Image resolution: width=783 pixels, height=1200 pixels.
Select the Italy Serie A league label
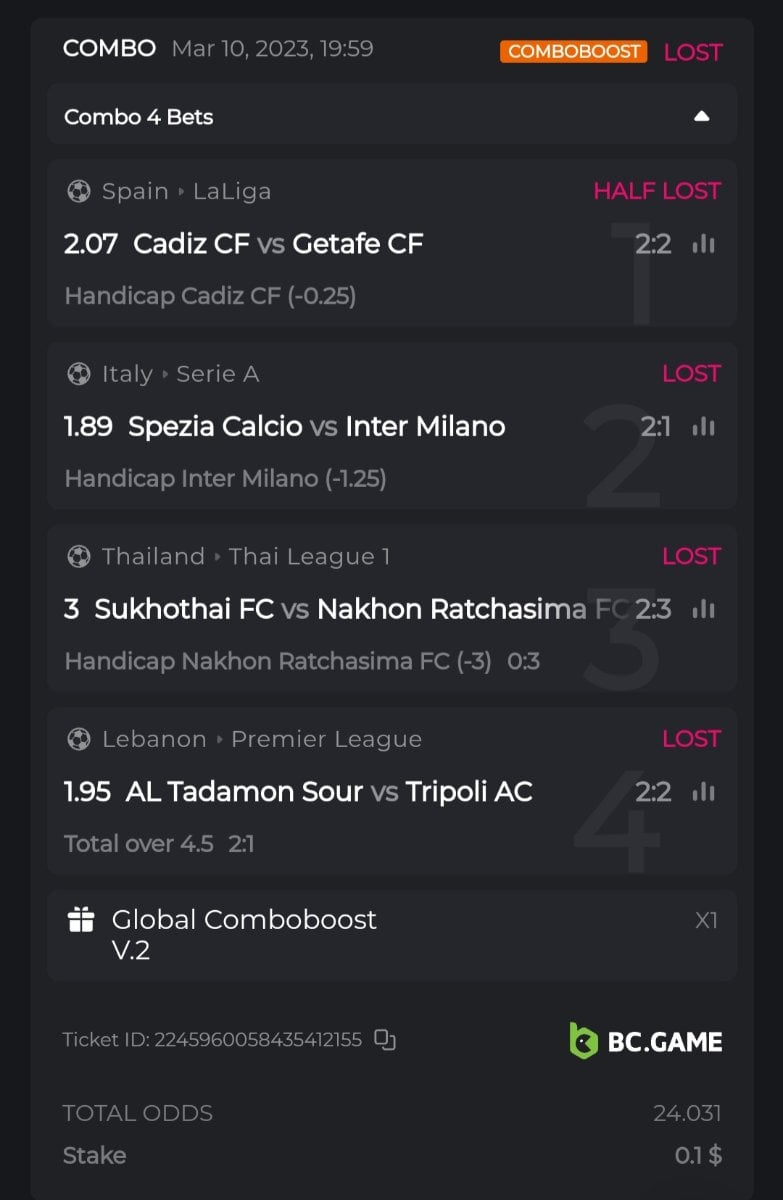(180, 374)
